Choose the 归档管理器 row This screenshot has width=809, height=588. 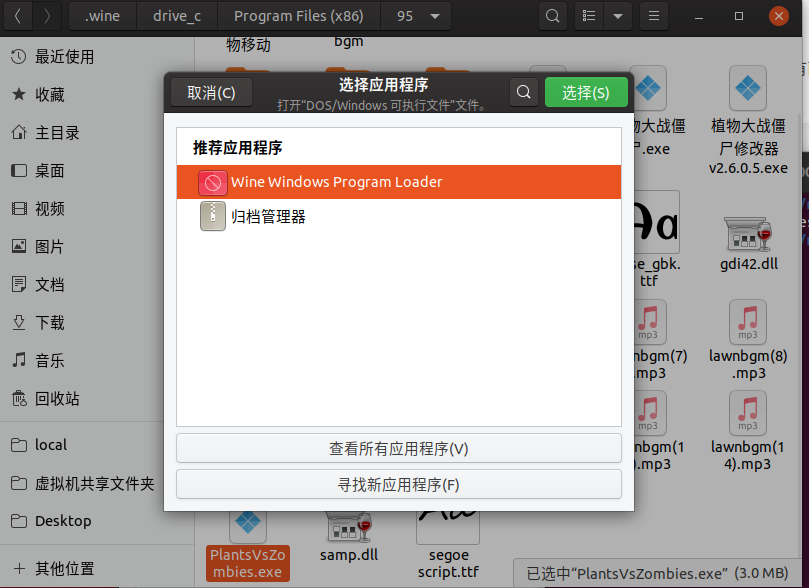(399, 216)
